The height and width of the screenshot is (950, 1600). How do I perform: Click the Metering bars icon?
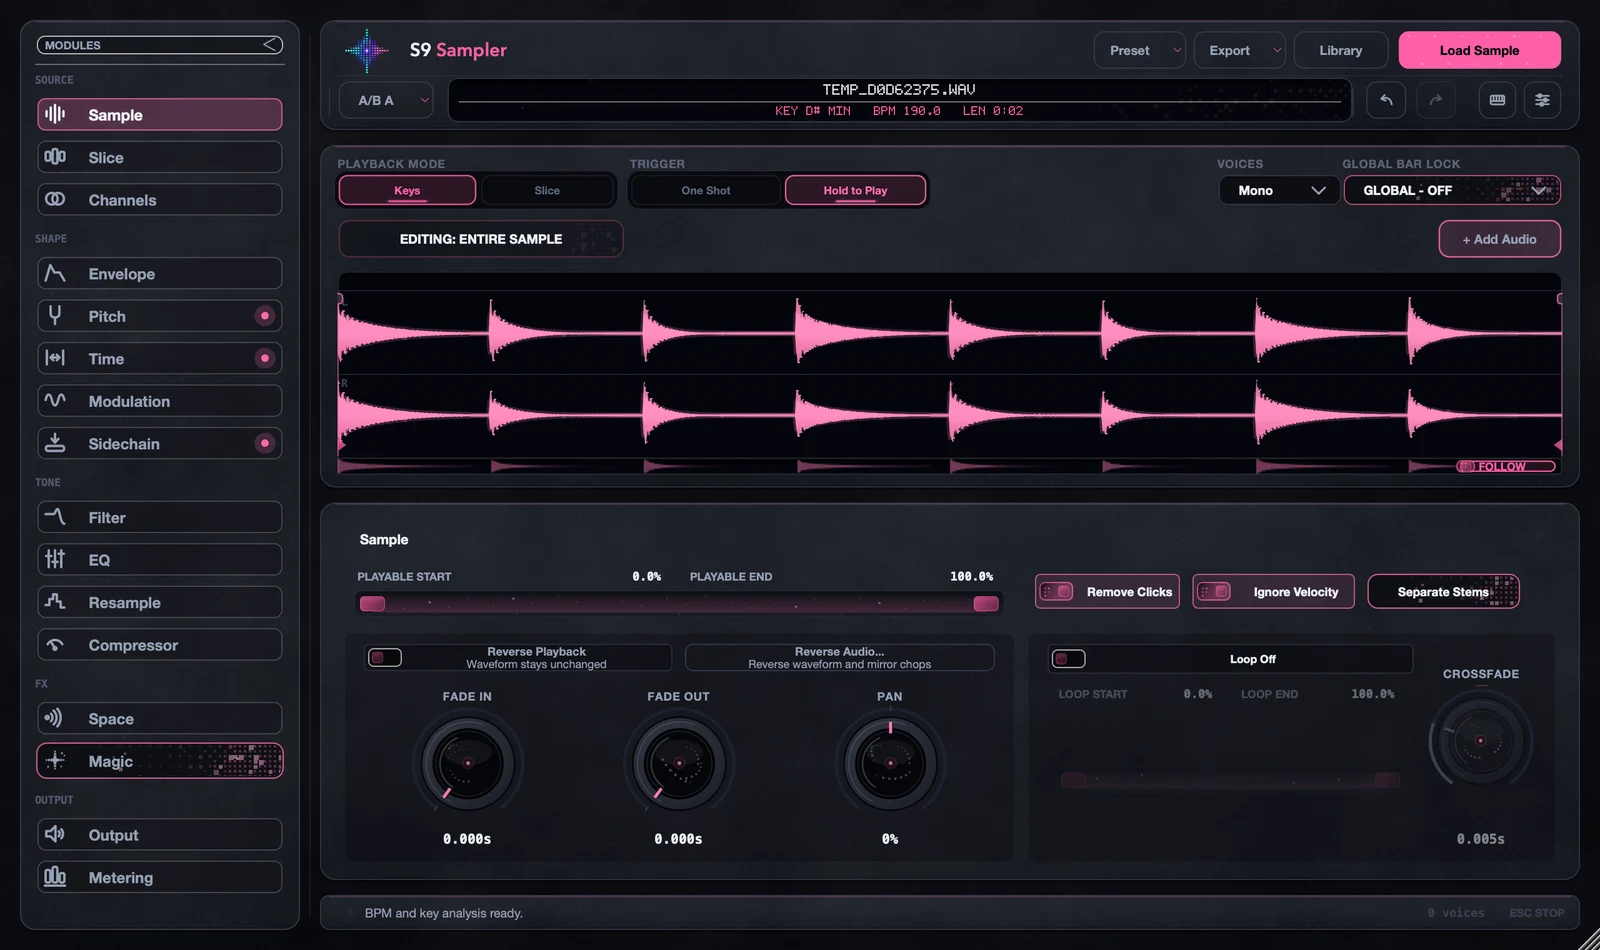55,877
